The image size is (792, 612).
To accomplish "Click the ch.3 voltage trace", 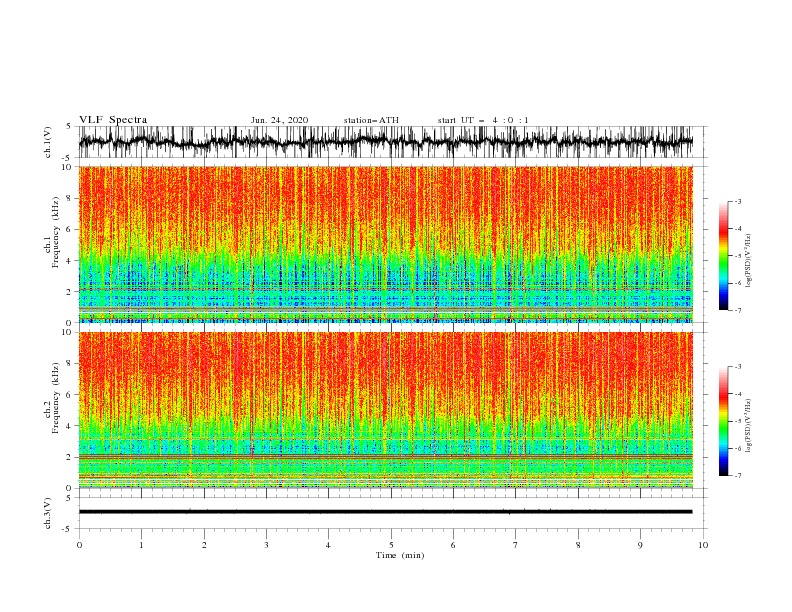I will [x=385, y=512].
